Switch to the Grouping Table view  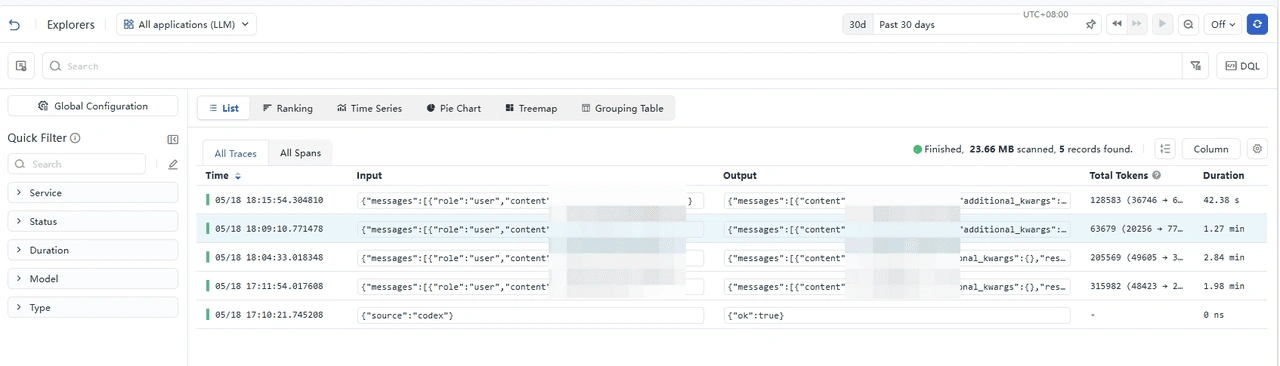pyautogui.click(x=622, y=108)
